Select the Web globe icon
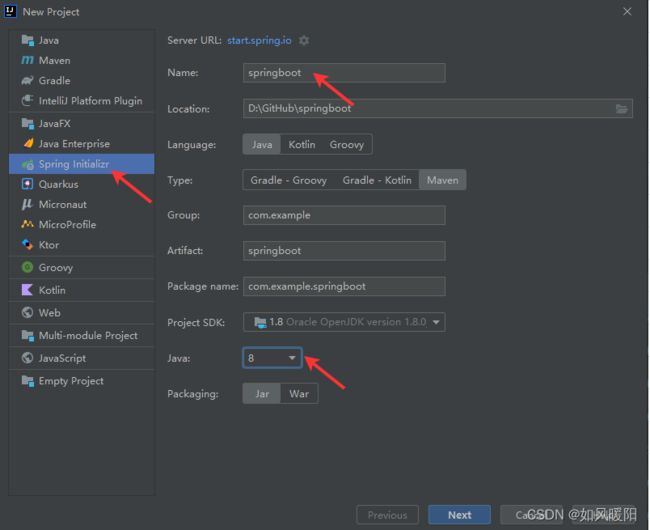Screen dimensions: 650x530 27,312
